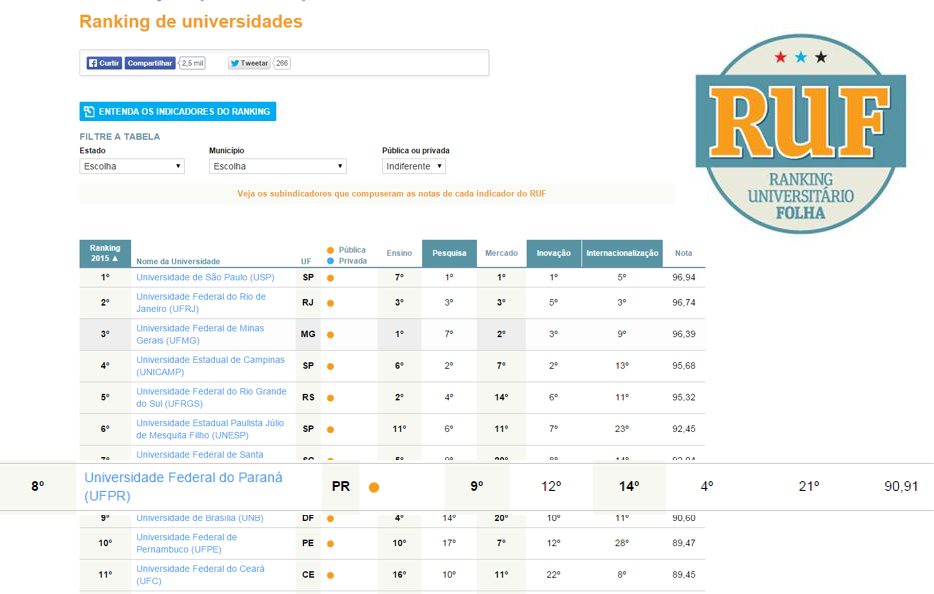Sort table by Nota column
The width and height of the screenshot is (934, 594).
pos(683,253)
